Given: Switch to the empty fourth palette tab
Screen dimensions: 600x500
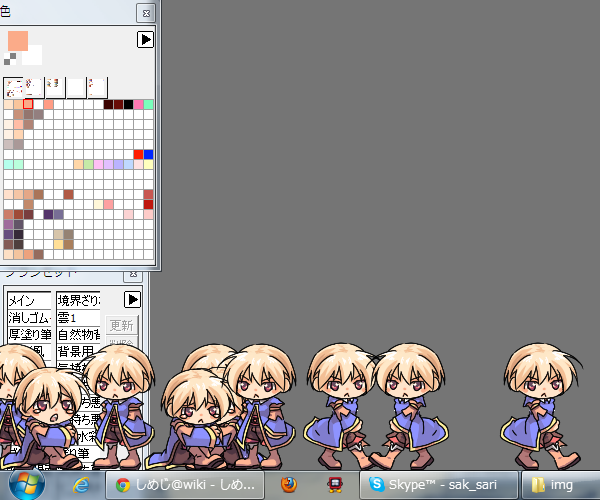Looking at the screenshot, I should [76, 88].
